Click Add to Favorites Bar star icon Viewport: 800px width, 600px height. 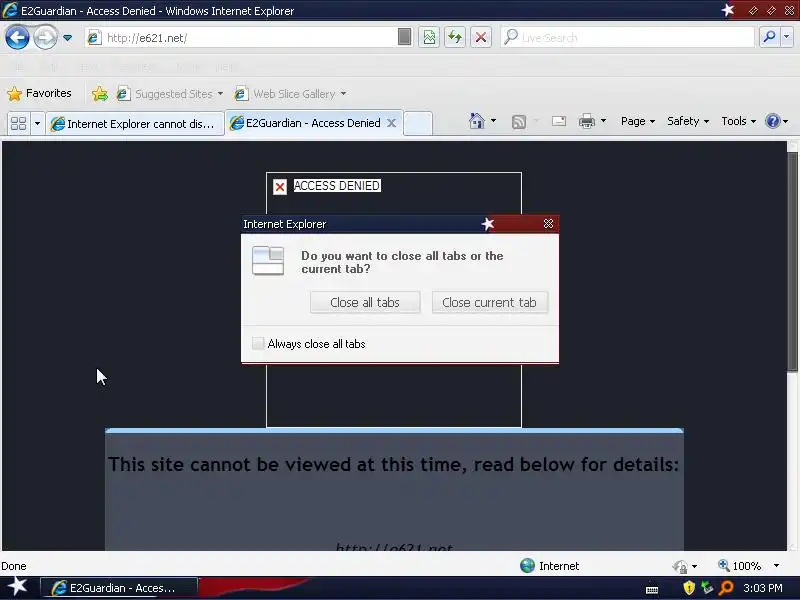[x=99, y=93]
